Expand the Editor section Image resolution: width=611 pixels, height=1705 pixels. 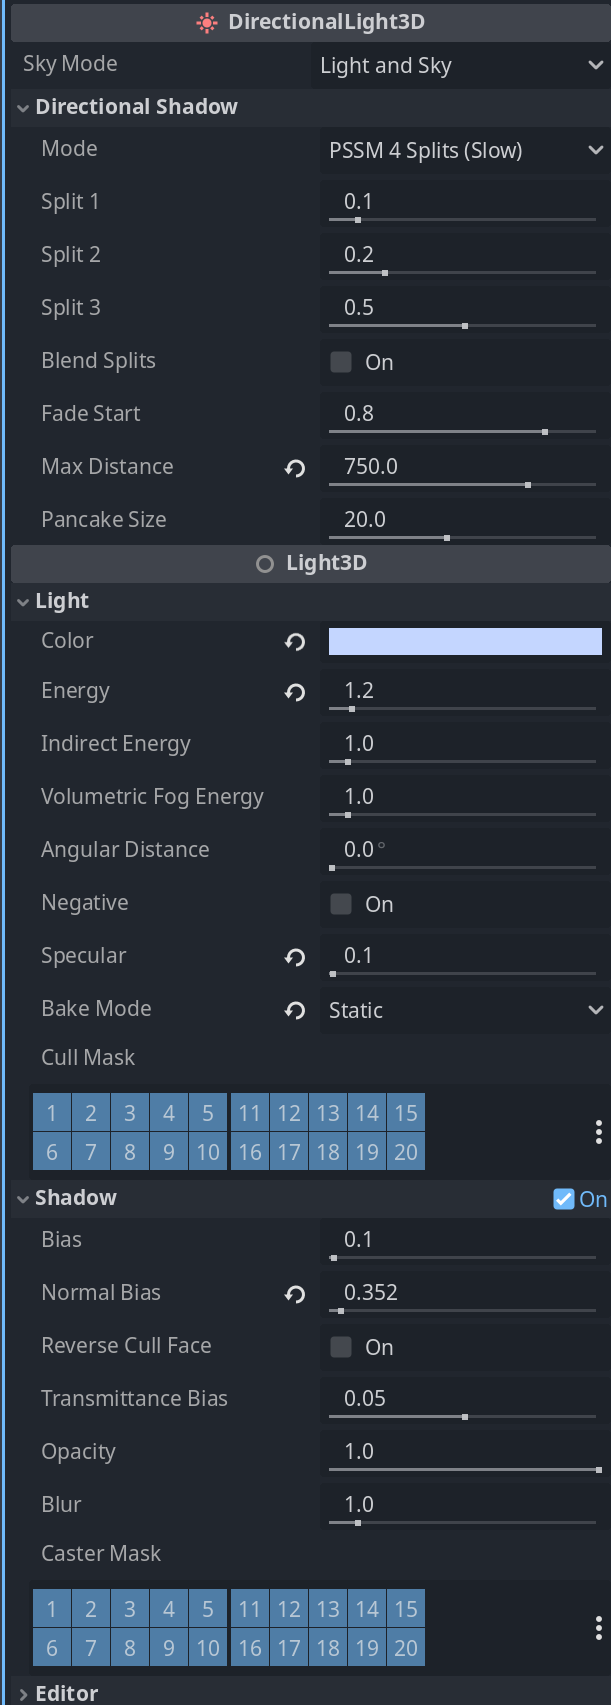pyautogui.click(x=23, y=1693)
